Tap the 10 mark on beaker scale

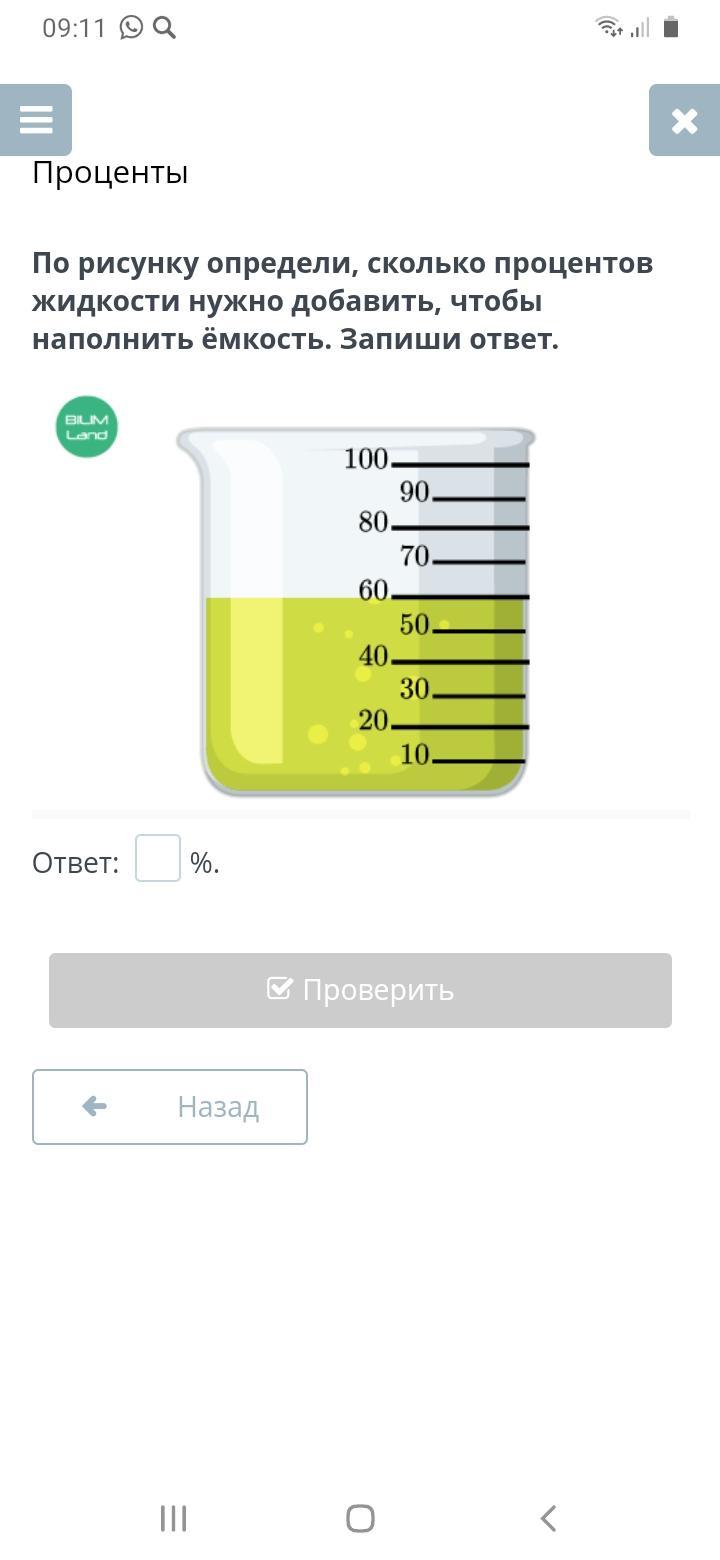pos(415,755)
